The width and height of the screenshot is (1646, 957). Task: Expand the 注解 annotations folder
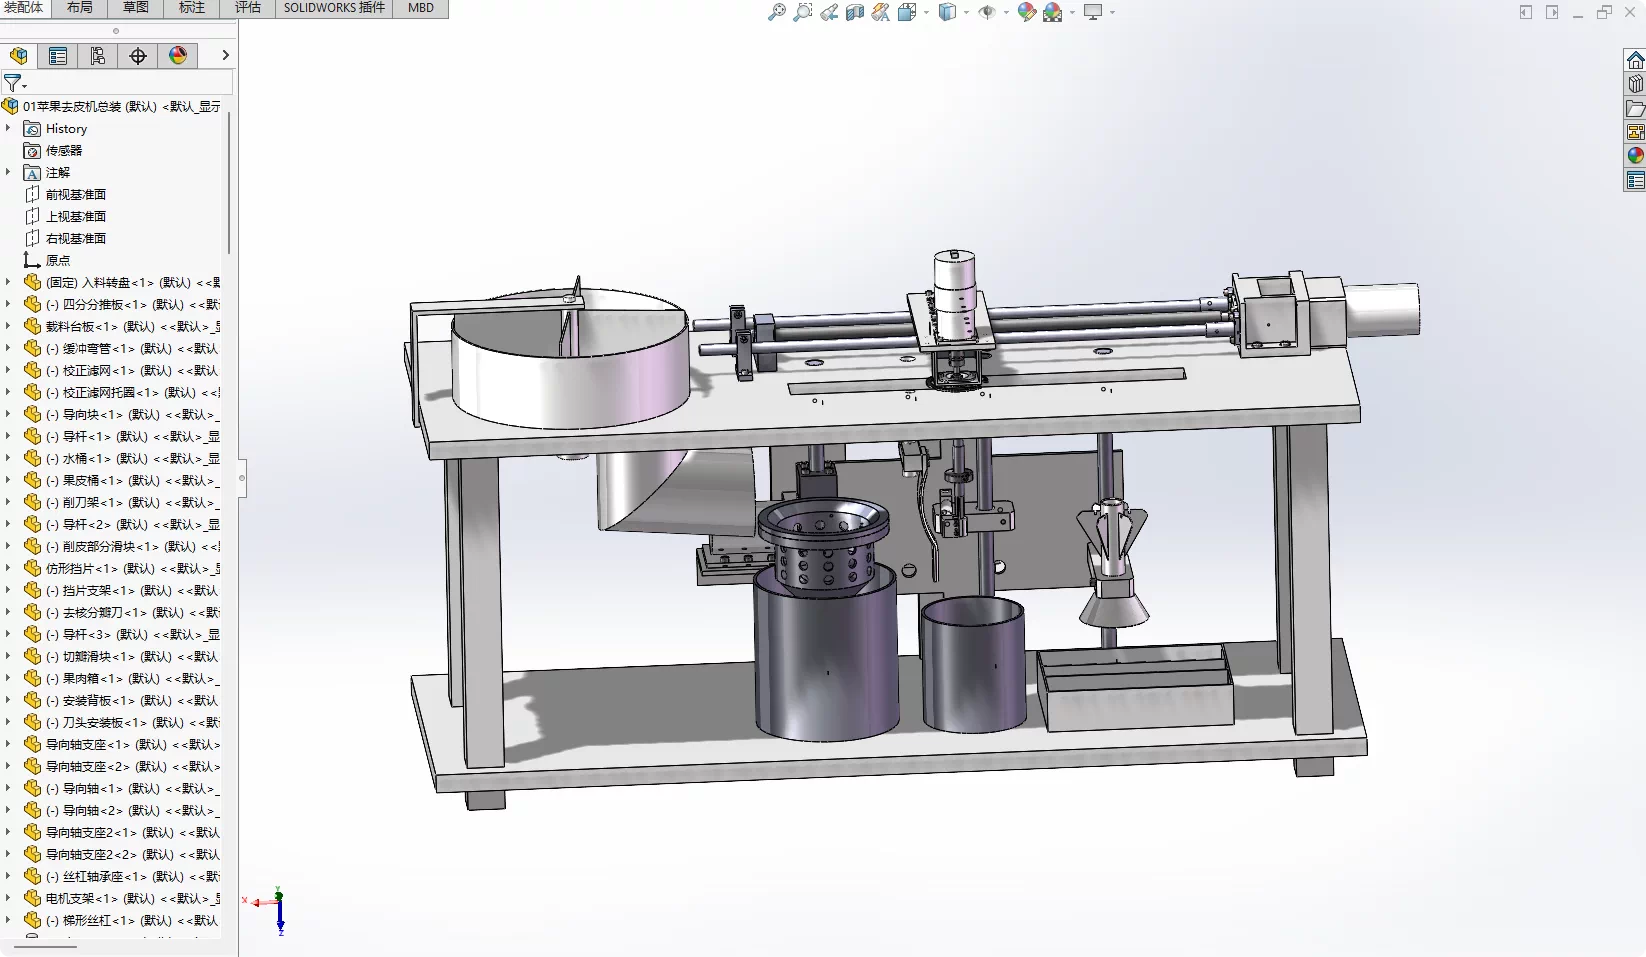(x=8, y=172)
